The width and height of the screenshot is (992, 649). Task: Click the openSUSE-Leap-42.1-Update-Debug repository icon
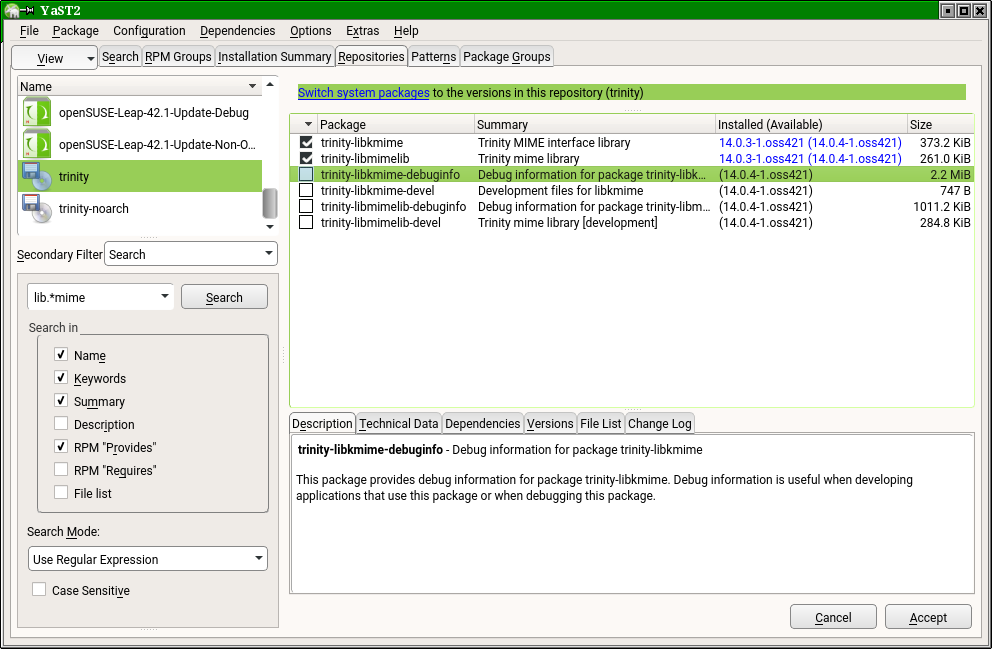(37, 113)
